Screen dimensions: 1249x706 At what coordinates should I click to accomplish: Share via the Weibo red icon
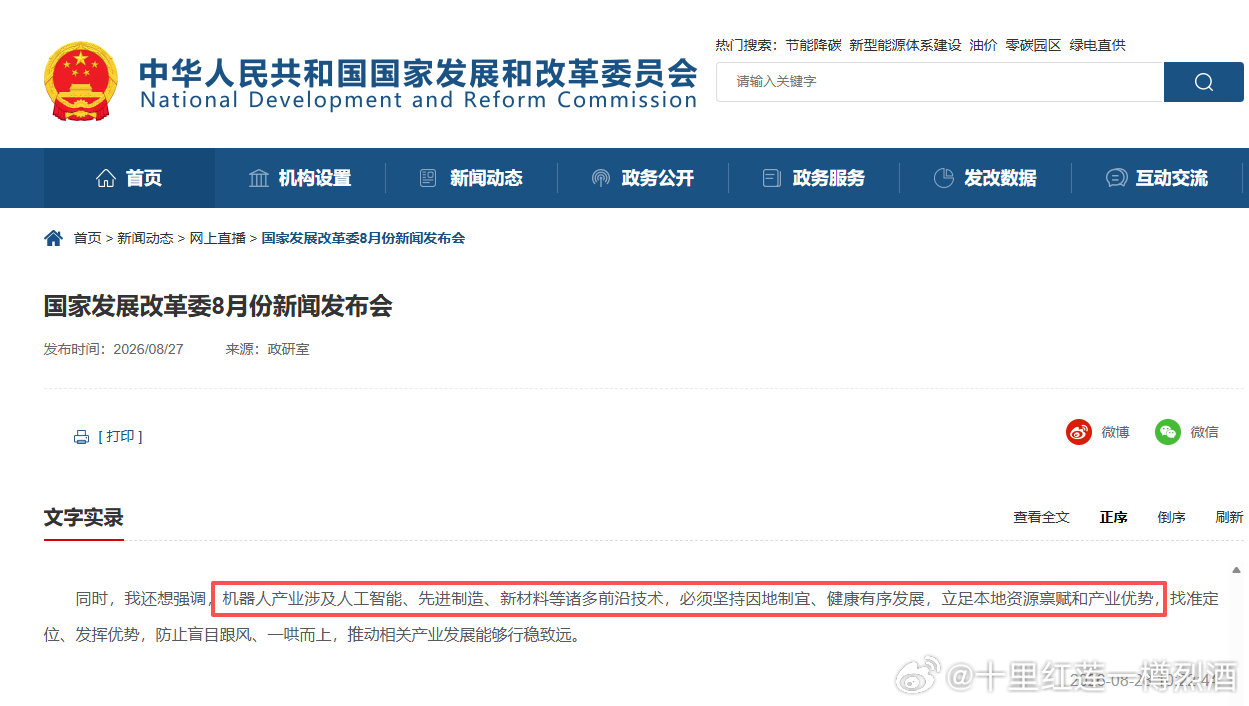click(x=1079, y=432)
